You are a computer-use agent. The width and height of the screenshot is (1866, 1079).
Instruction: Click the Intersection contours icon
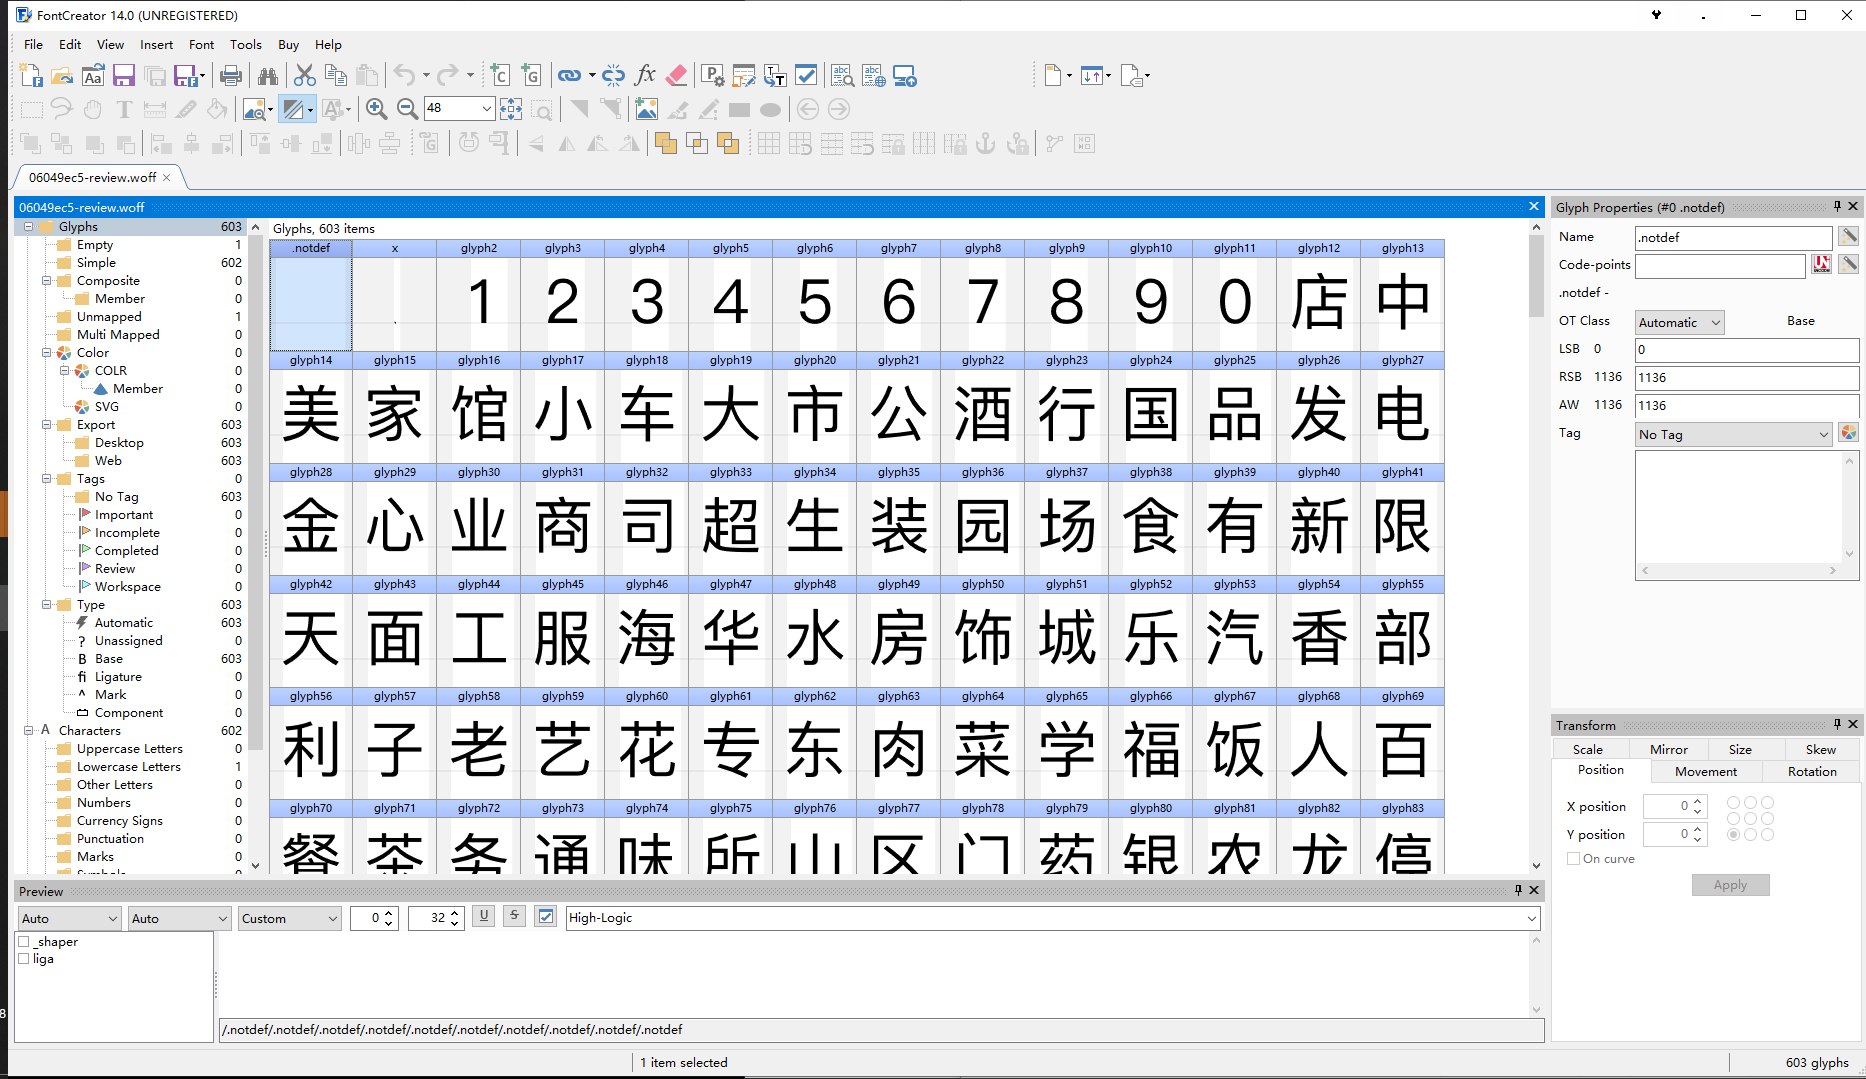click(697, 144)
